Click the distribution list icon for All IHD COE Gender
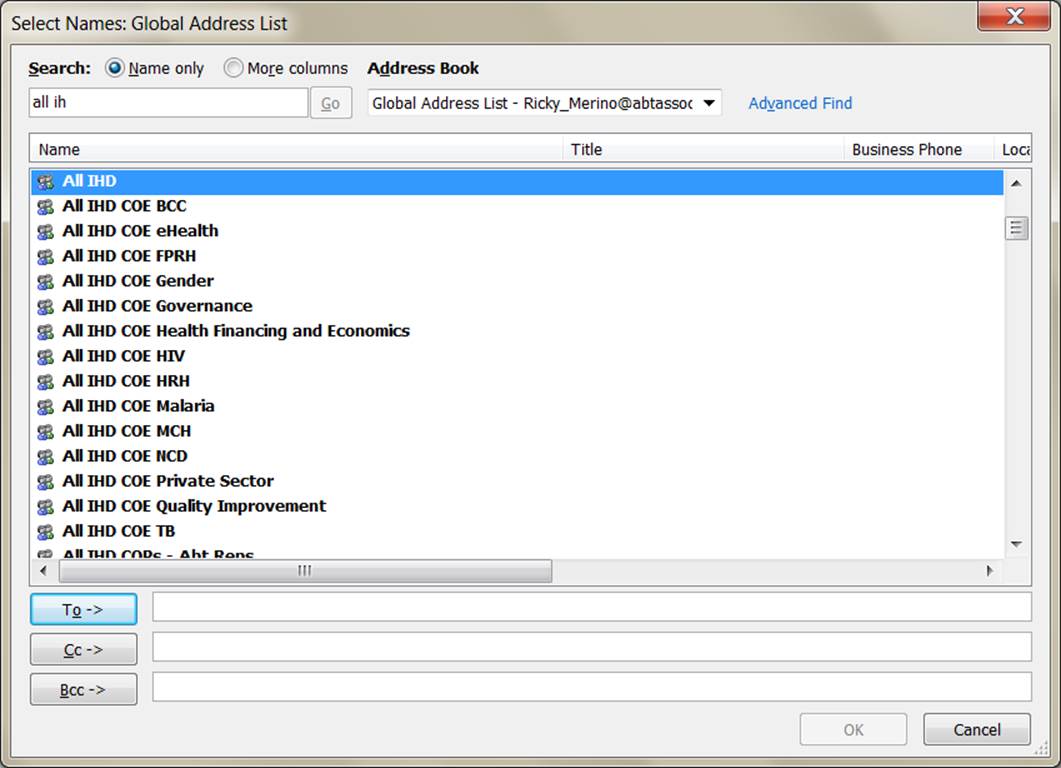Image resolution: width=1061 pixels, height=768 pixels. [x=45, y=282]
